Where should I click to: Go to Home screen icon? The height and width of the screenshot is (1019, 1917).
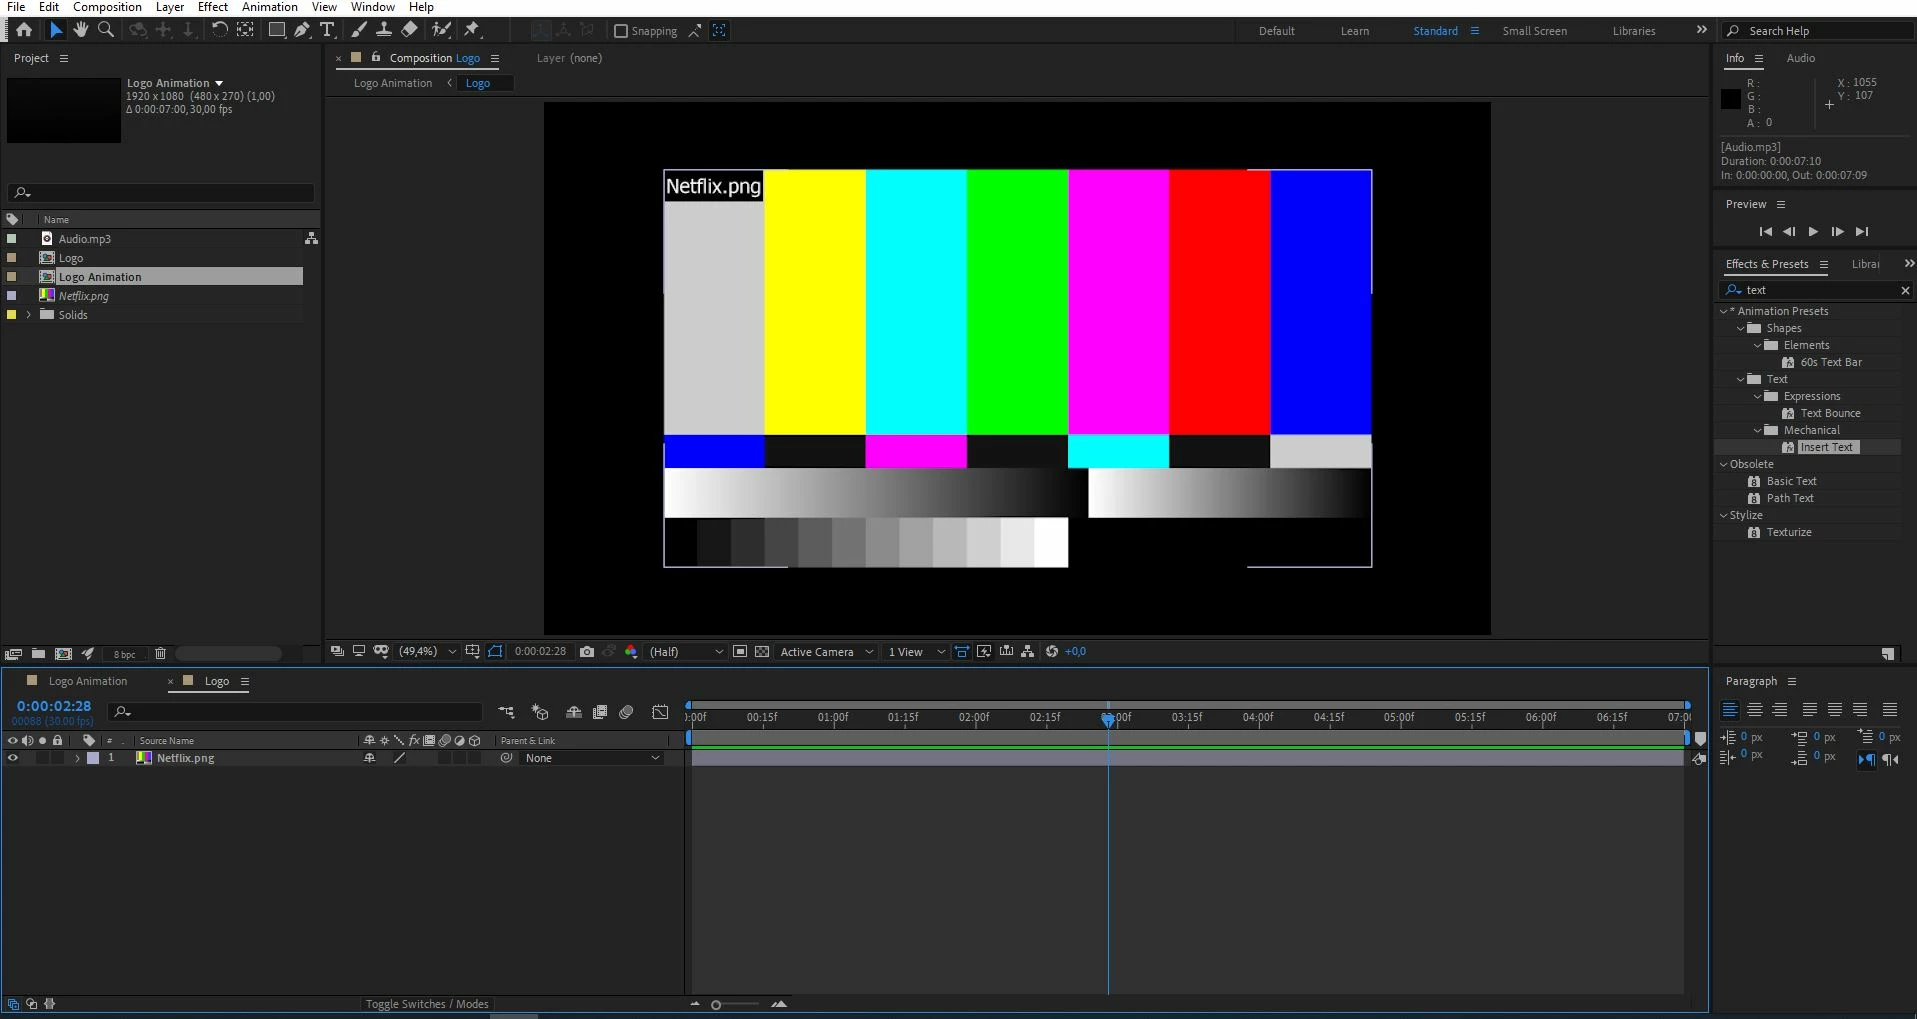click(x=24, y=30)
